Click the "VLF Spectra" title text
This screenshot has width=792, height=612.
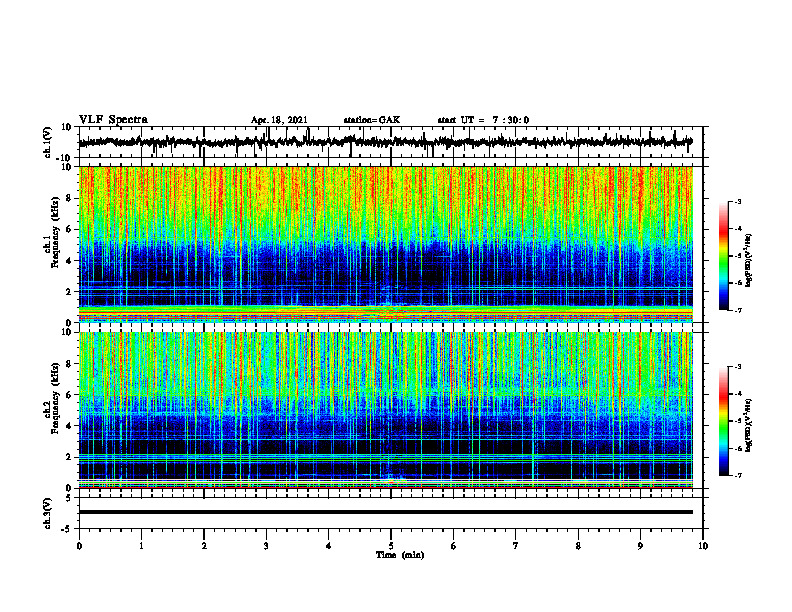[x=114, y=120]
